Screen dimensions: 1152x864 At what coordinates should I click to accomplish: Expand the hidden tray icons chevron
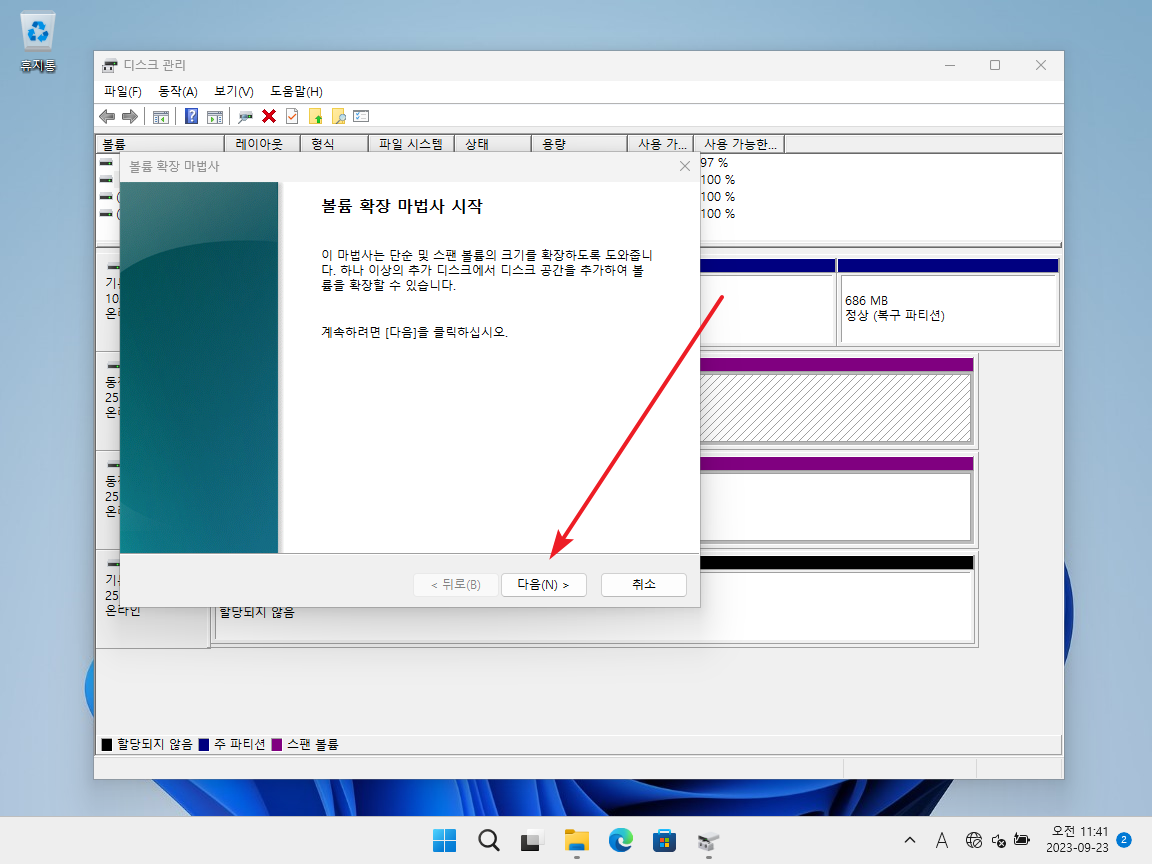910,840
